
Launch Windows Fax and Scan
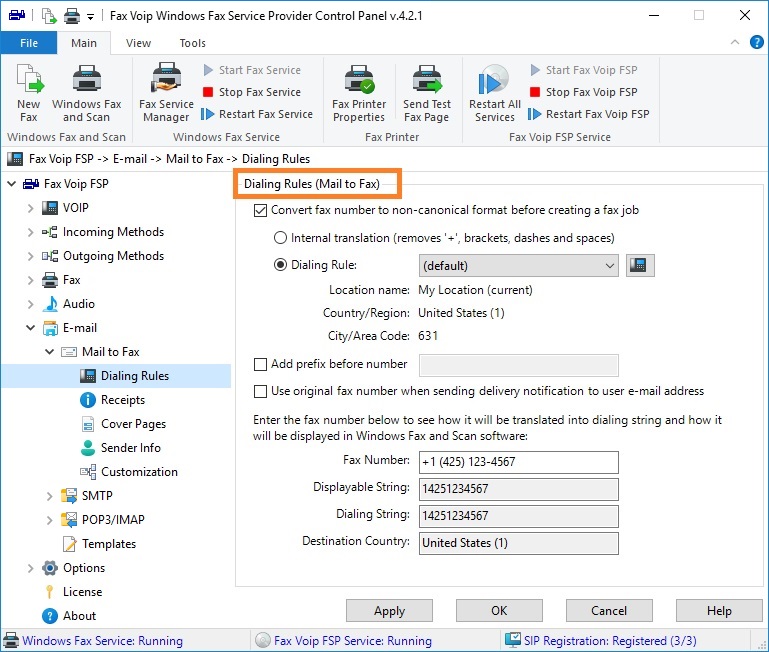(86, 93)
